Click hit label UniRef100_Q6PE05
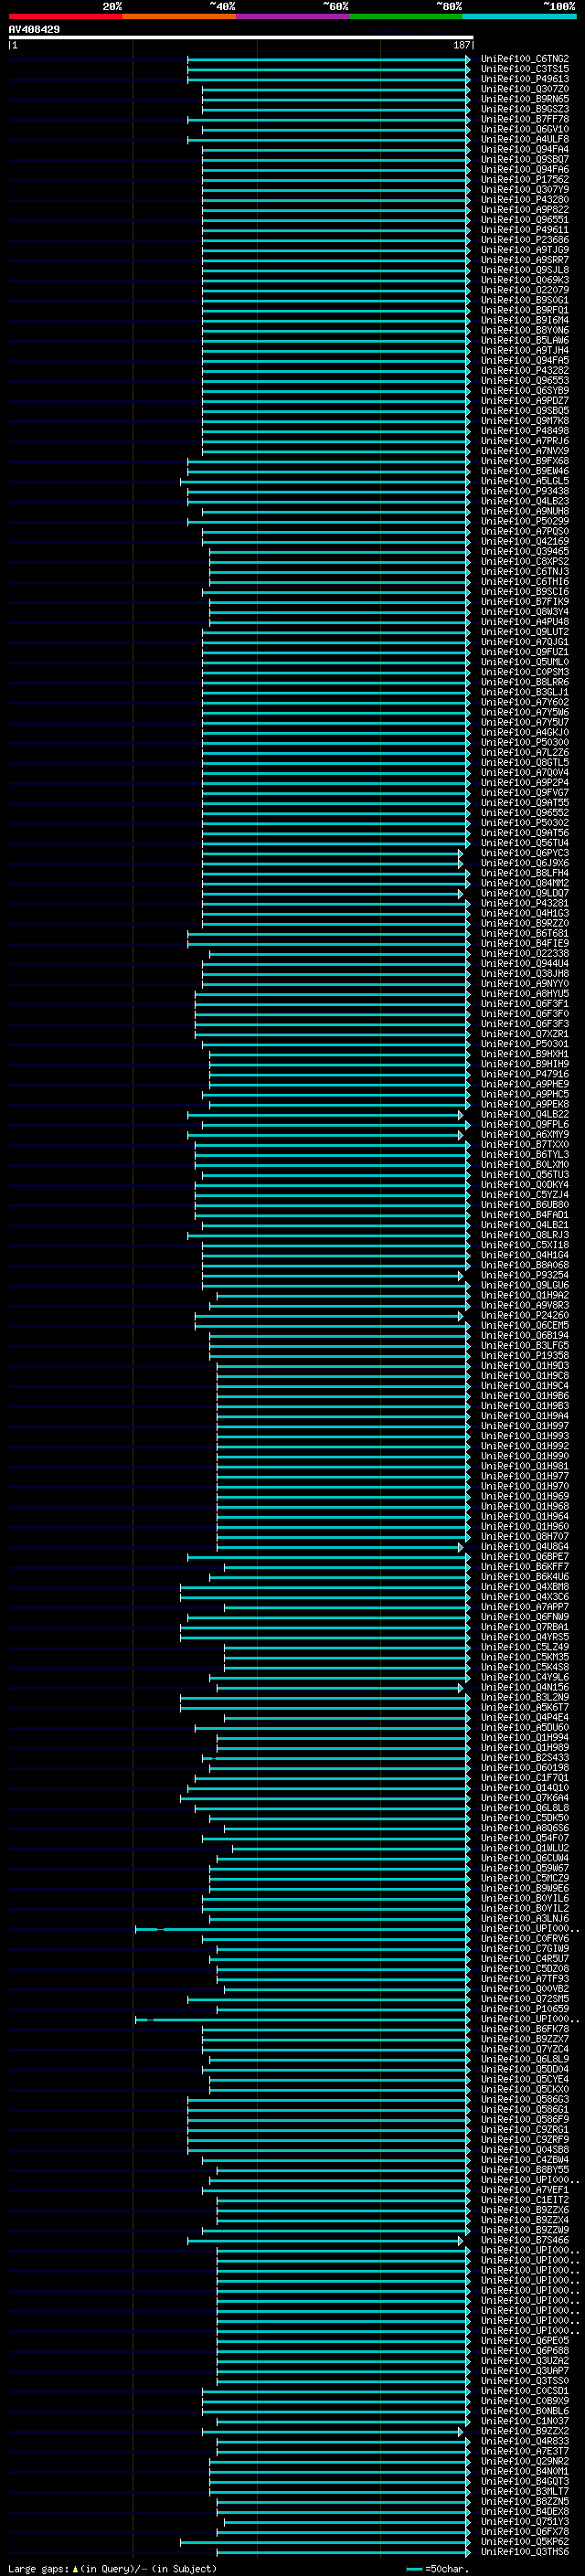 click(x=525, y=2340)
